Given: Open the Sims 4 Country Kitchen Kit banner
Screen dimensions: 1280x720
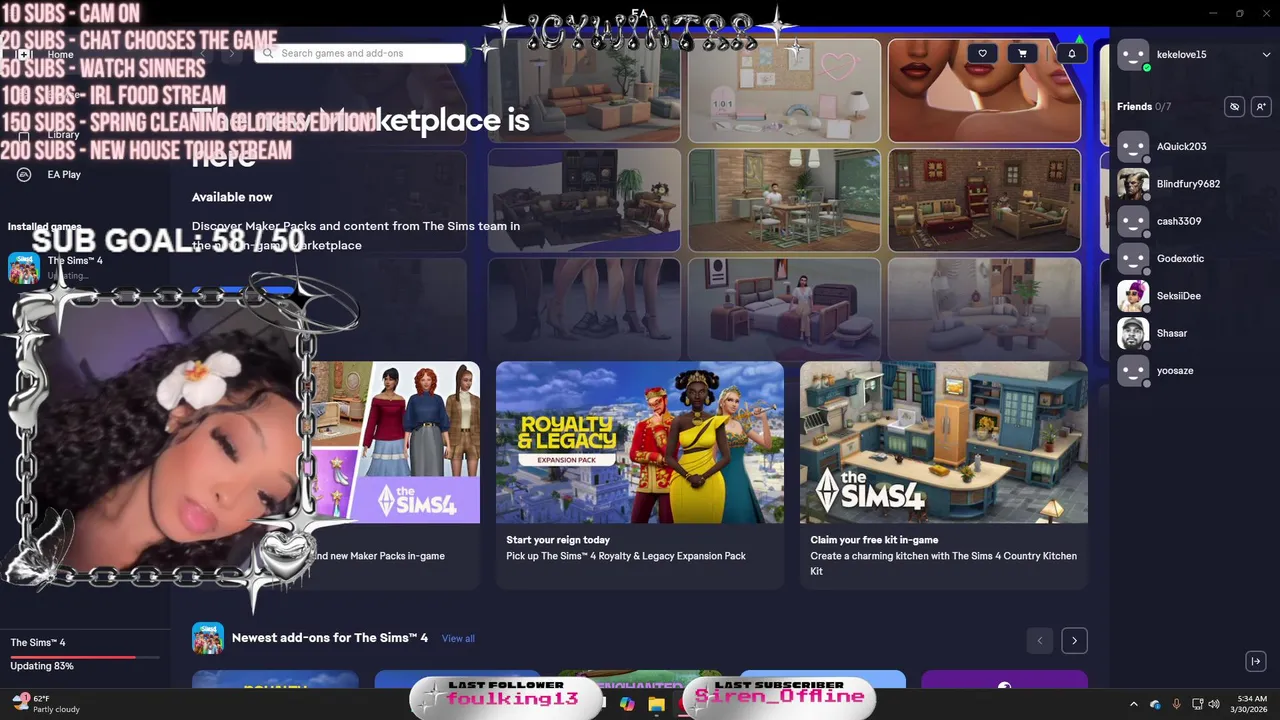Looking at the screenshot, I should point(944,442).
